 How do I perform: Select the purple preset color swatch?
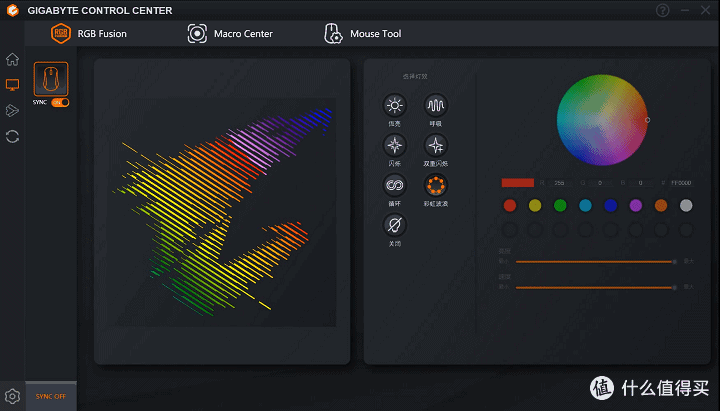pos(636,205)
